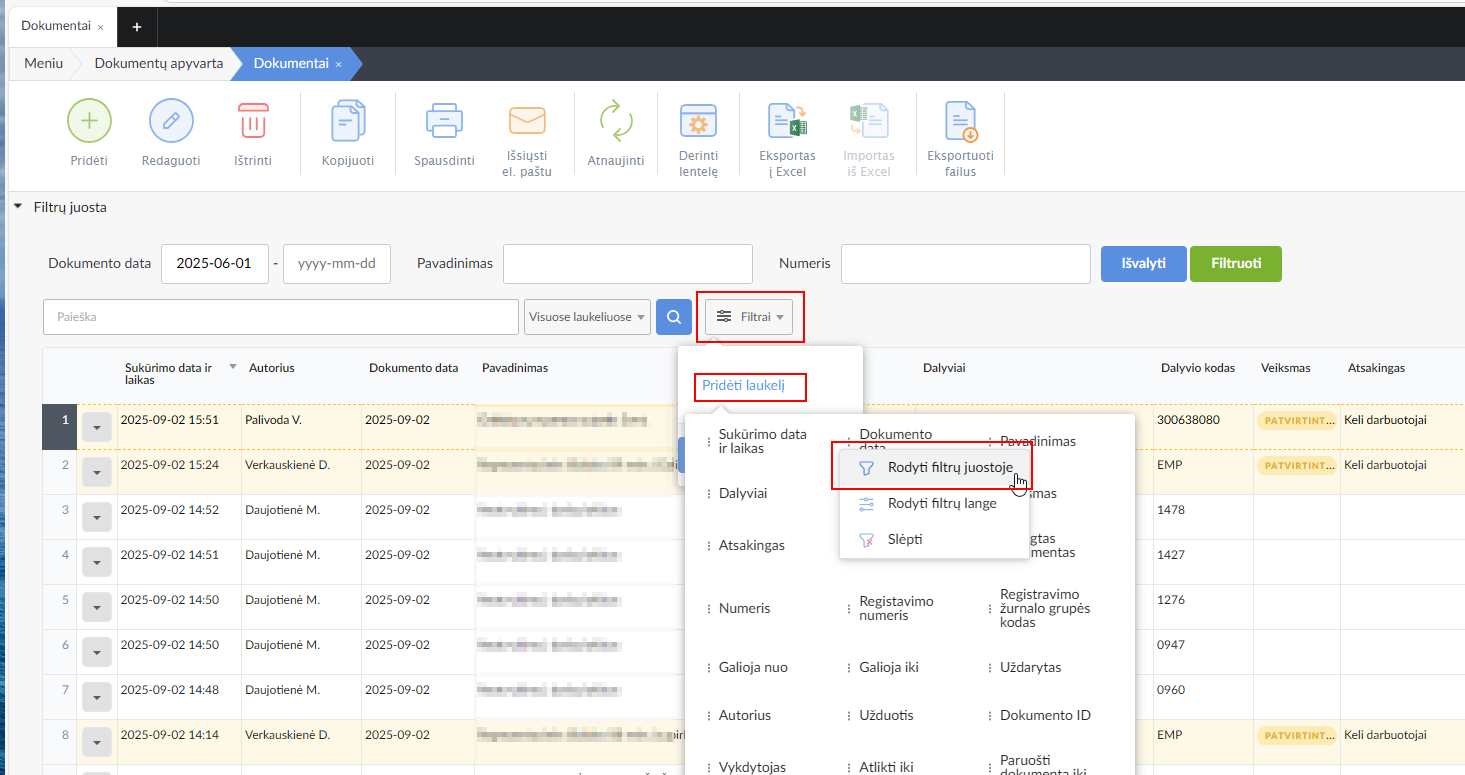The height and width of the screenshot is (775, 1465).
Task: Click the Redaguoti pencil icon
Action: tap(171, 121)
